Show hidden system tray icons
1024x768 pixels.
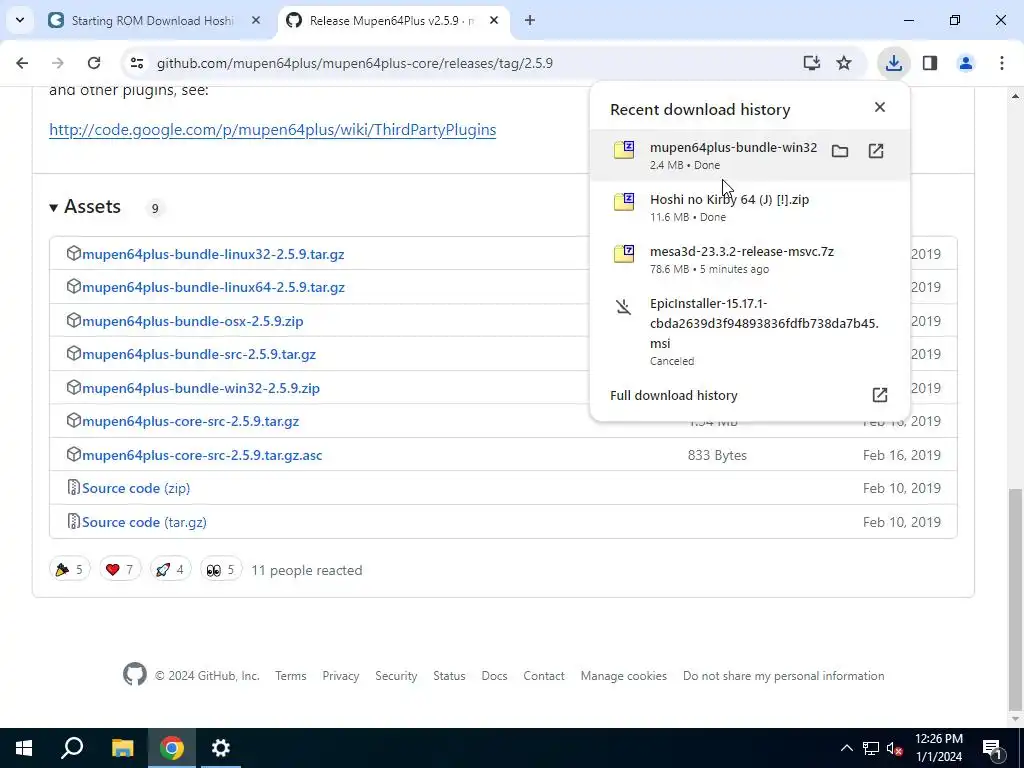(x=846, y=748)
